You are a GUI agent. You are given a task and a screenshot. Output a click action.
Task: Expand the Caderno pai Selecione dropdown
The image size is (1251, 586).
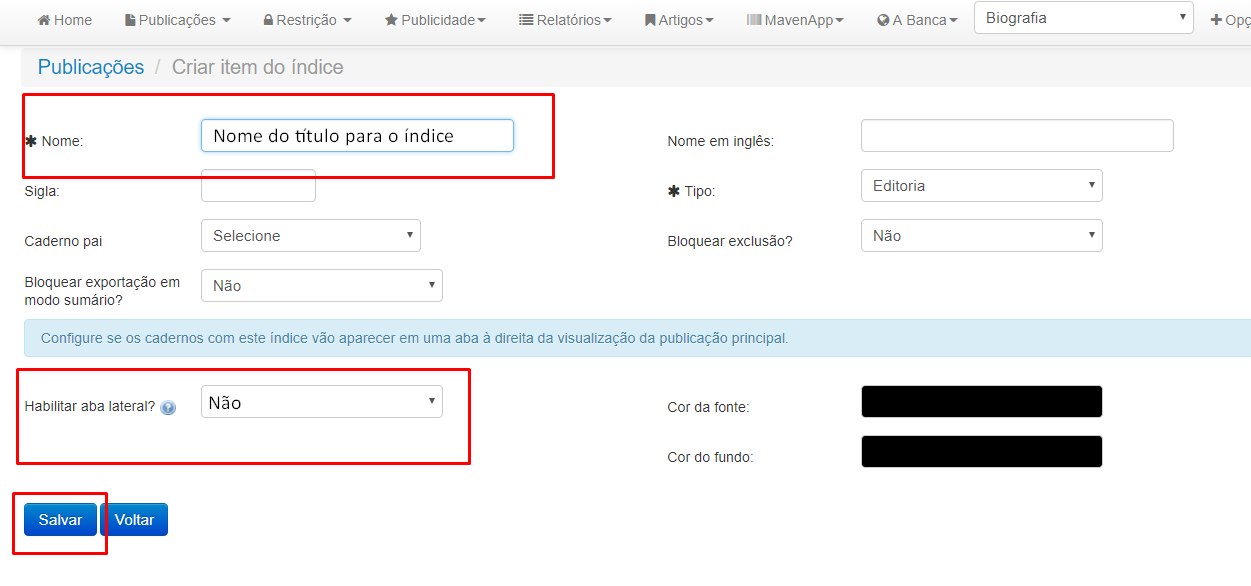(311, 236)
